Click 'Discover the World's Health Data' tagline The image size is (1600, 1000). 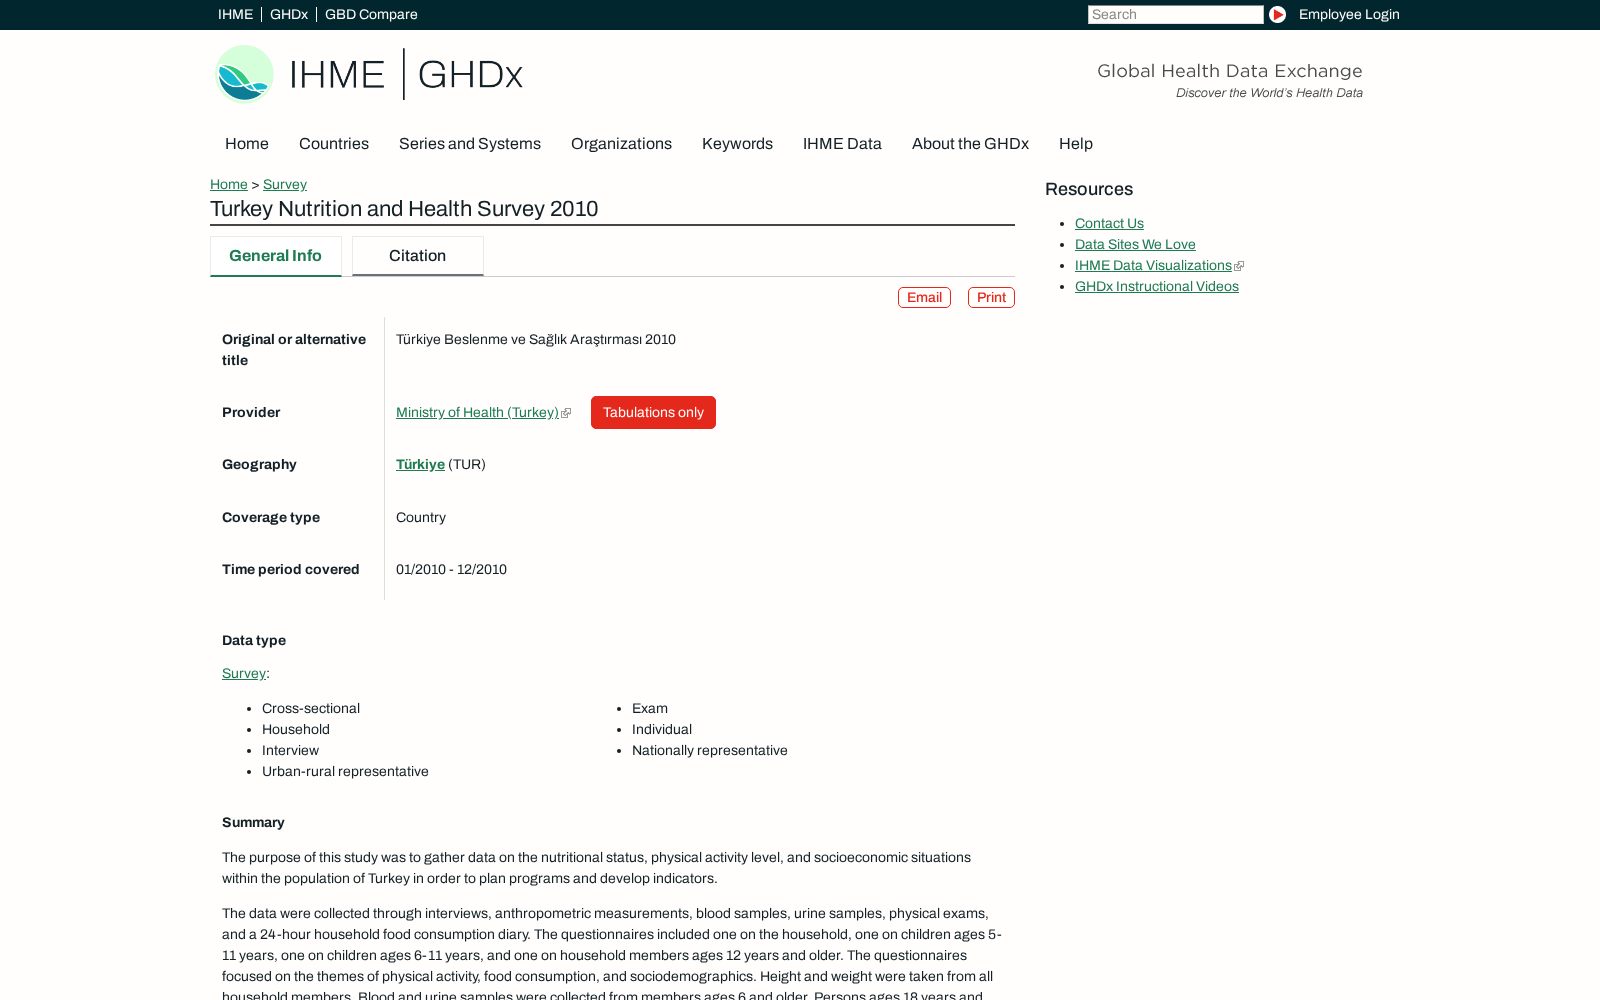coord(1269,93)
